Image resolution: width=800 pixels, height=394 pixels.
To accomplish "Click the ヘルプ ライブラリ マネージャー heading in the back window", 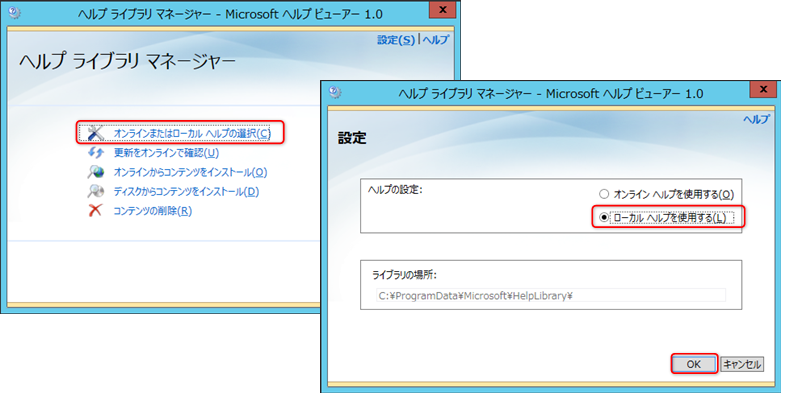I will tap(128, 62).
